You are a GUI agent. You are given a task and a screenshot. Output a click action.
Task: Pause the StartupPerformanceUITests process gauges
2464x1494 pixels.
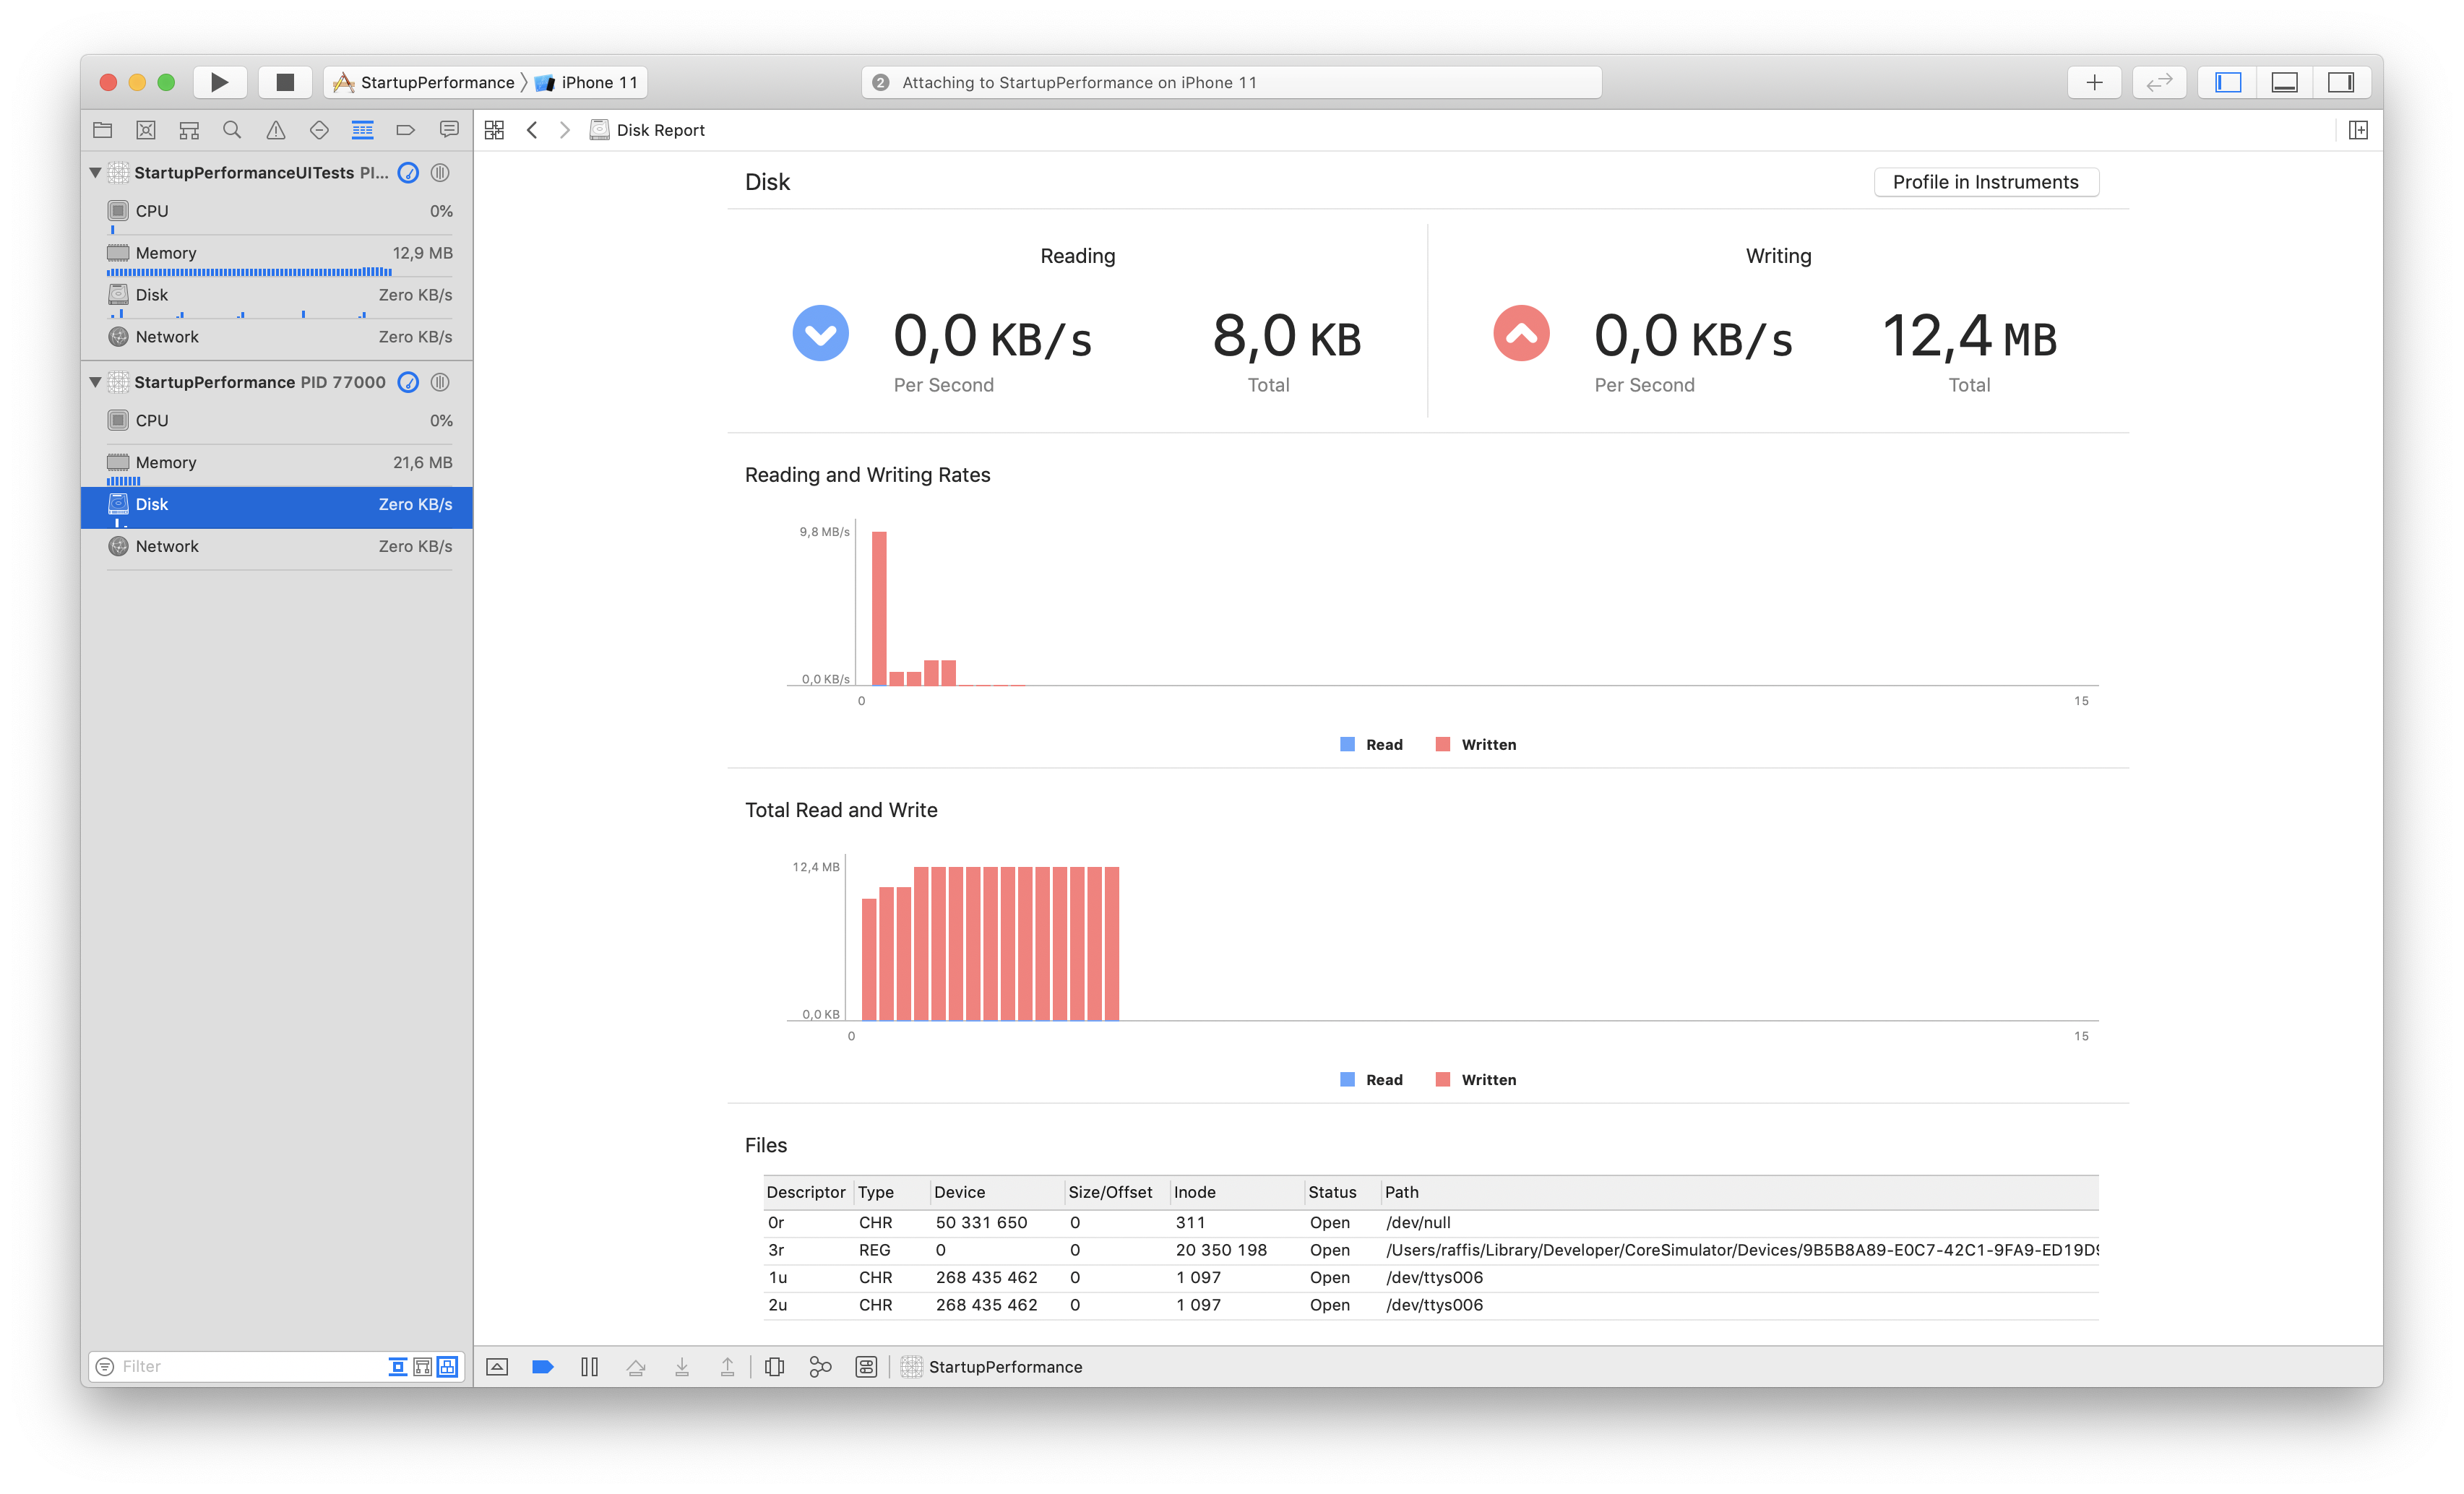(x=440, y=172)
